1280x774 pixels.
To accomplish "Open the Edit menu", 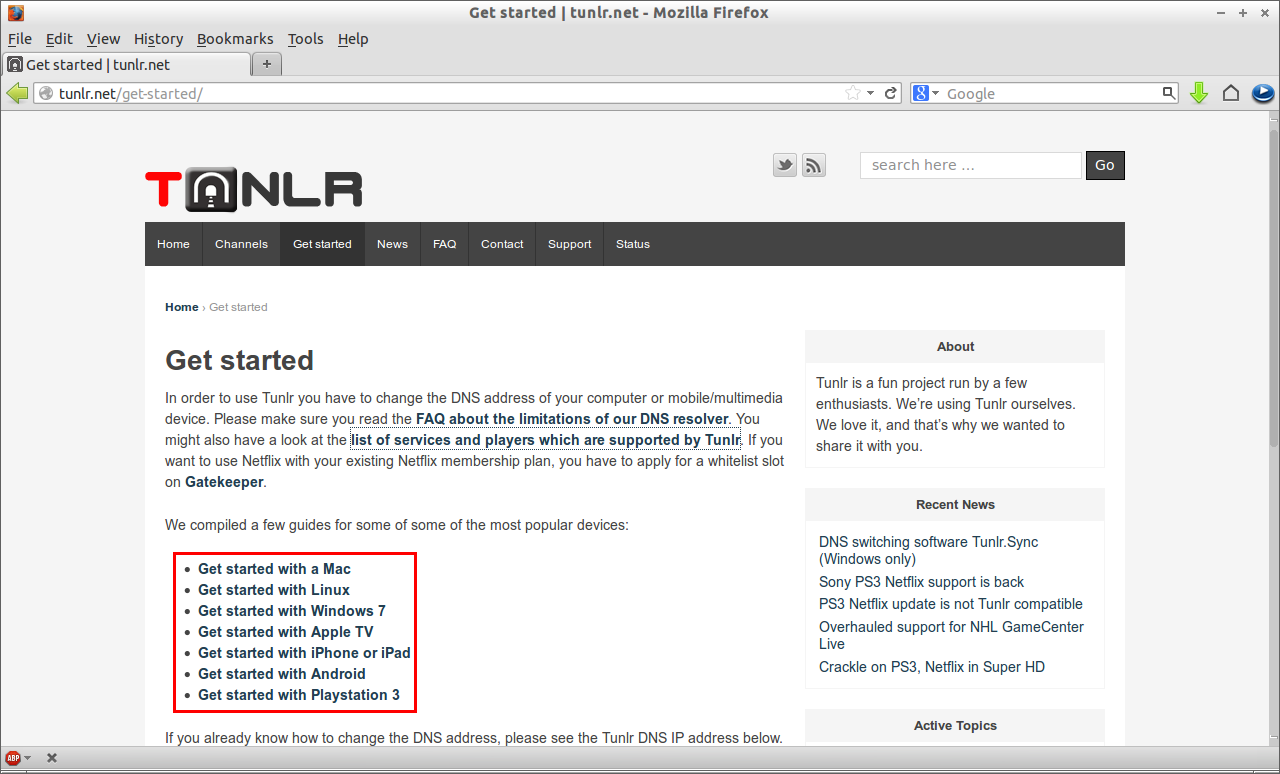I will point(59,39).
